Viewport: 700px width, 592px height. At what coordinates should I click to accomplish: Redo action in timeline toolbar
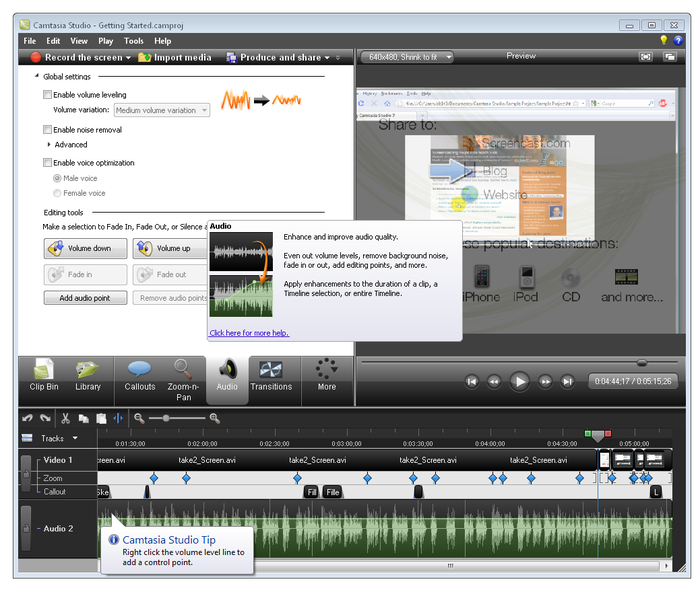tap(45, 418)
